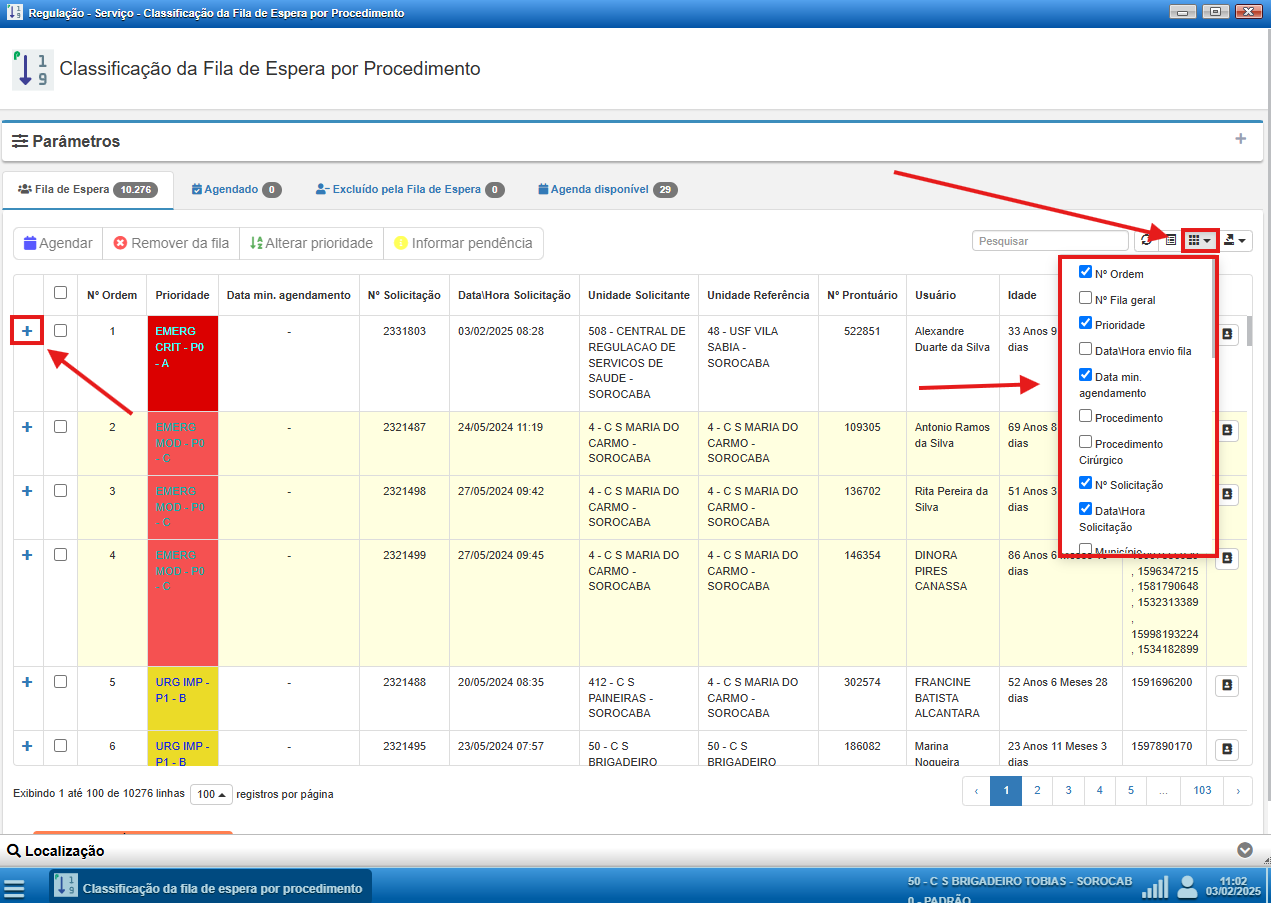Open the hamburger menu in bottom bar
Screen dimensions: 1271x903
pyautogui.click(x=14, y=888)
